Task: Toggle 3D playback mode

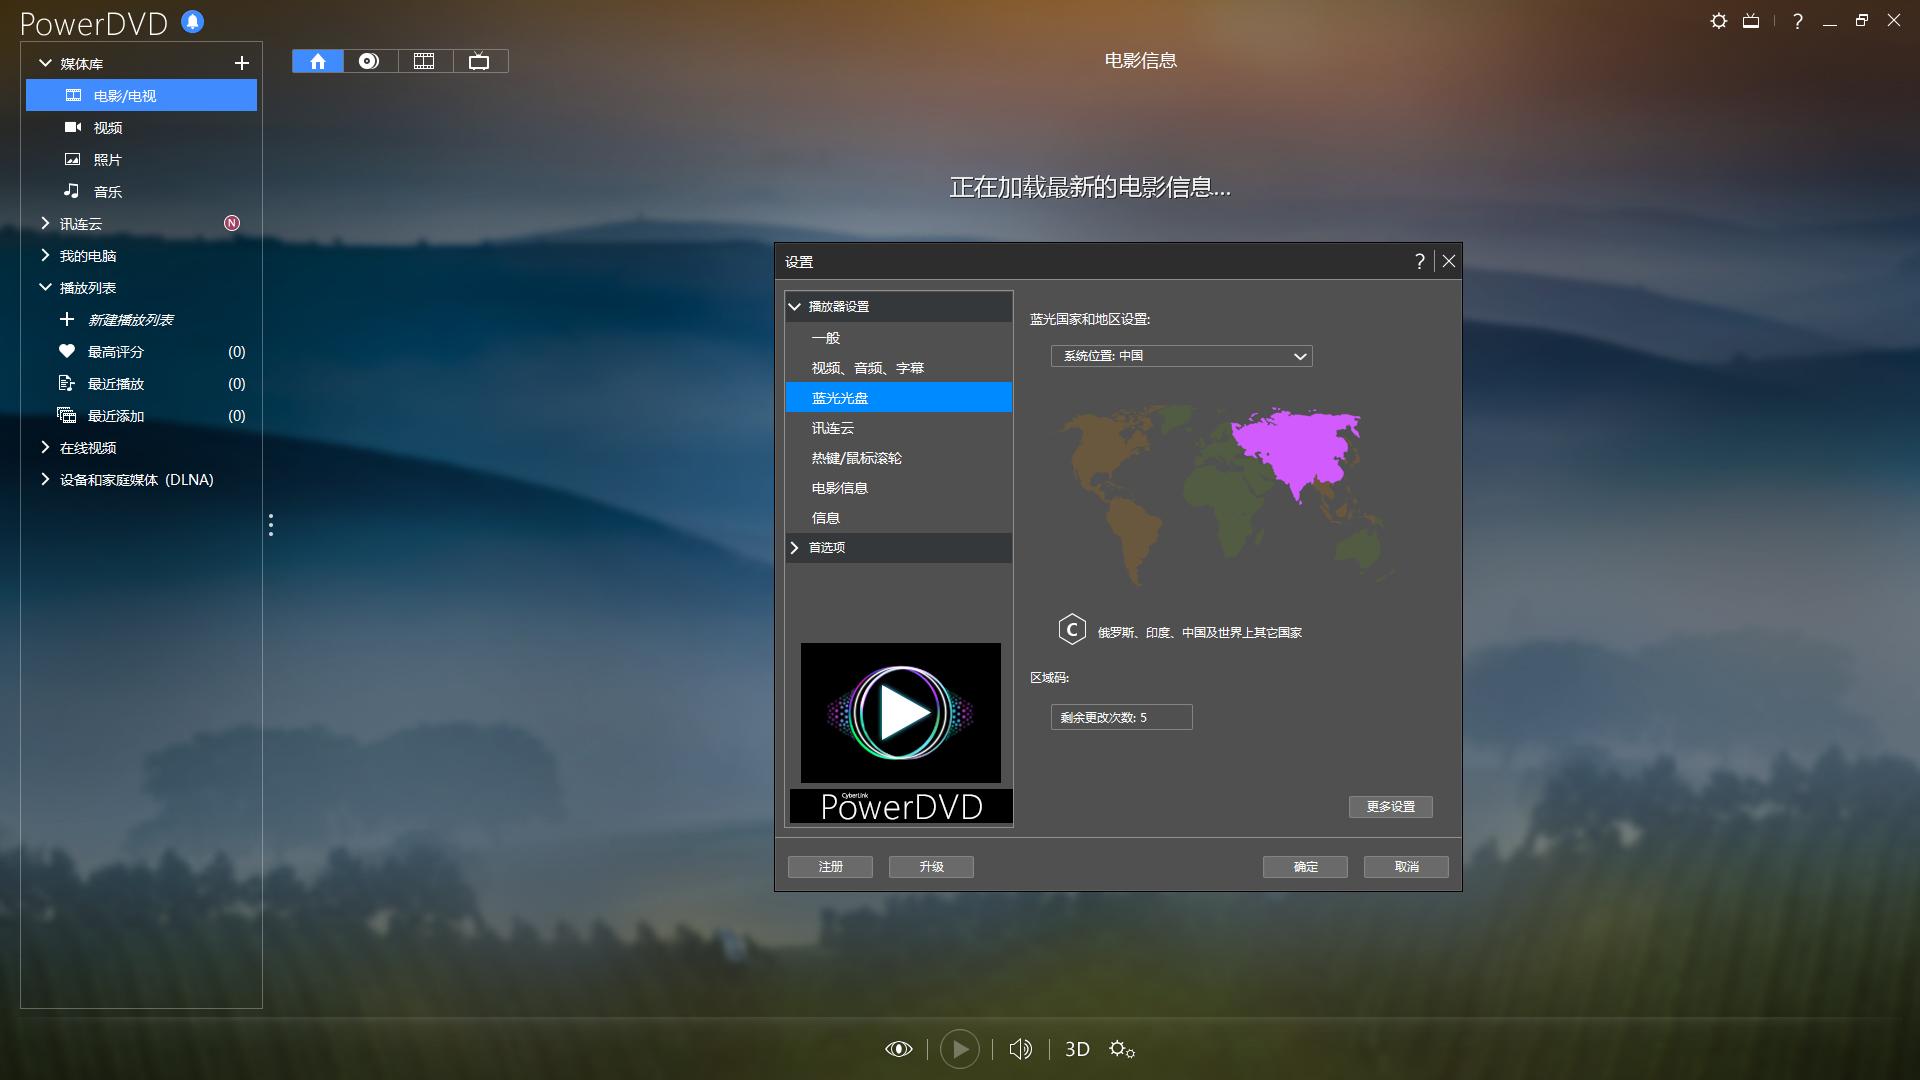Action: (x=1077, y=1049)
